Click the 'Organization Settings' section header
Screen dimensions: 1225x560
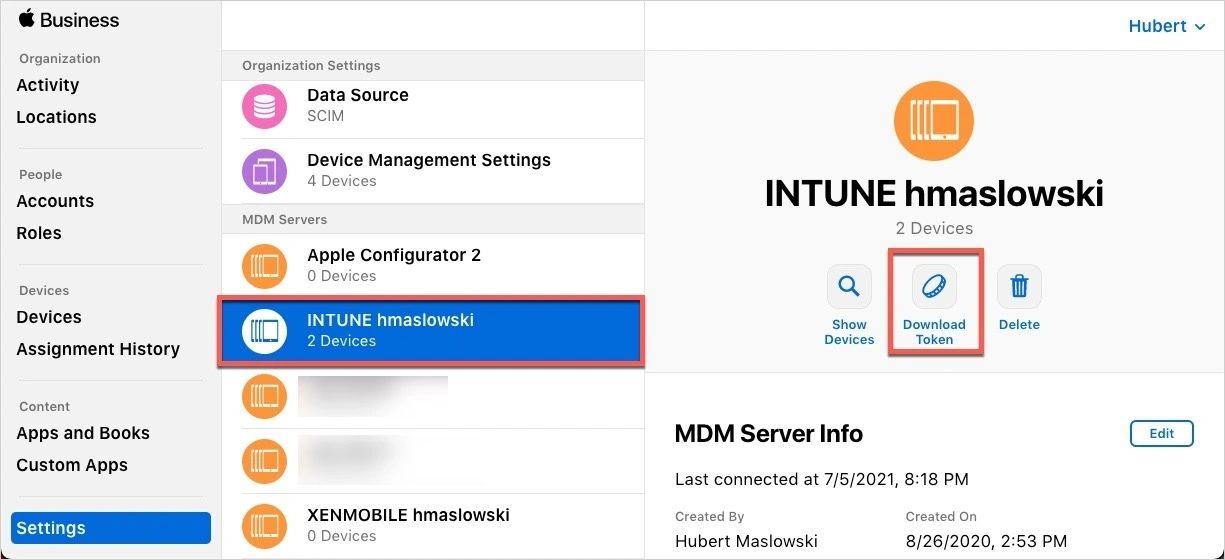coord(311,65)
